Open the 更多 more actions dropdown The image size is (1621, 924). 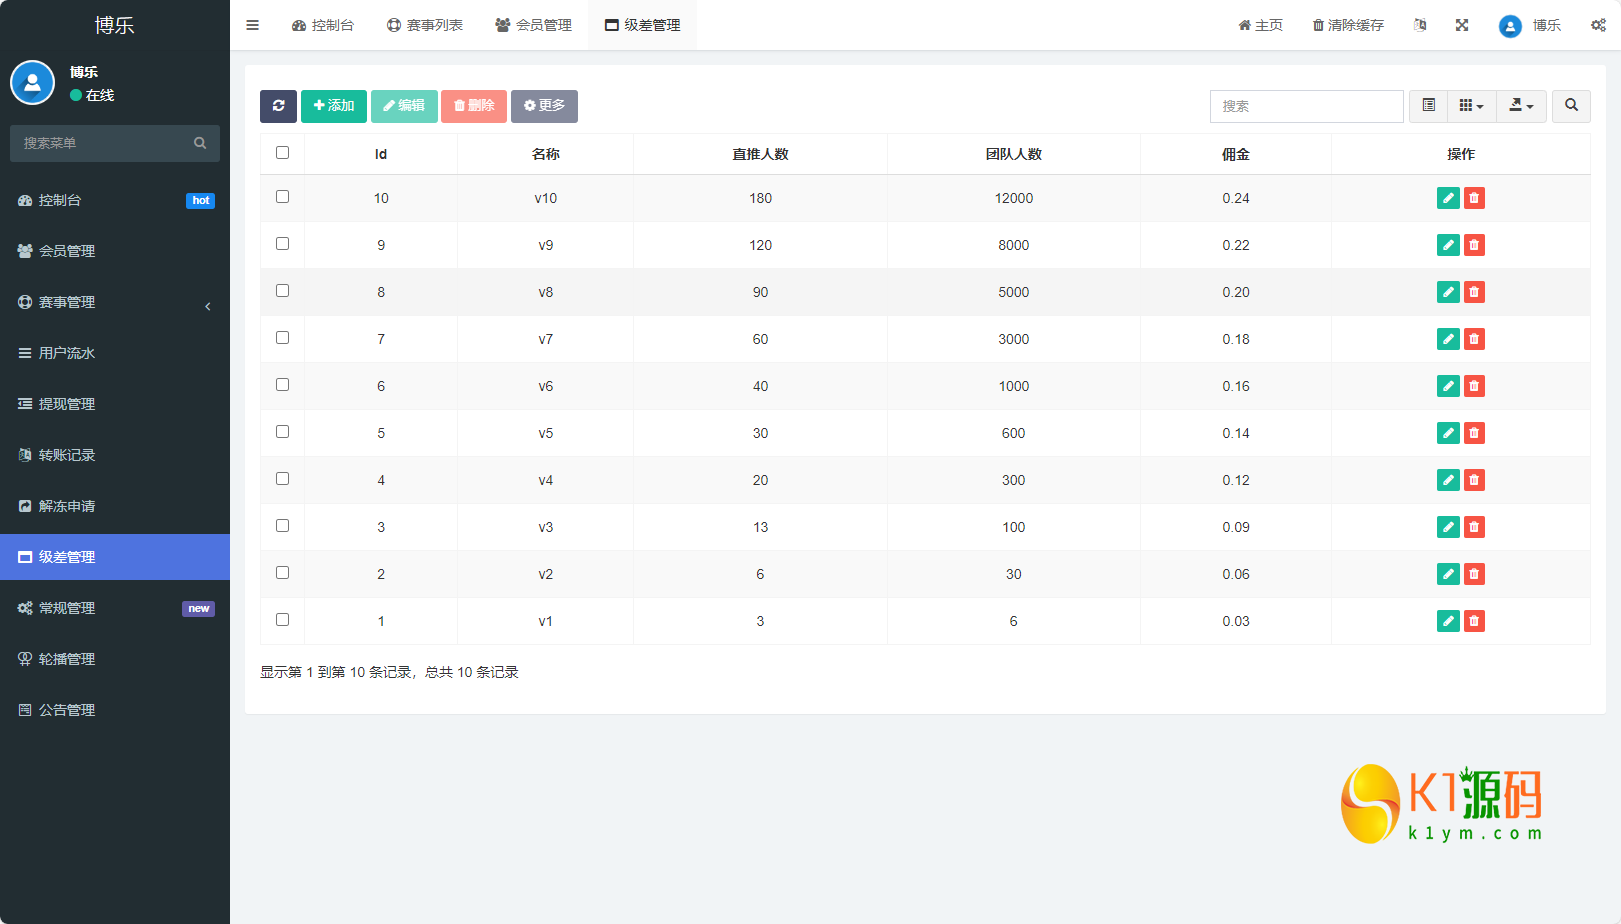[544, 106]
